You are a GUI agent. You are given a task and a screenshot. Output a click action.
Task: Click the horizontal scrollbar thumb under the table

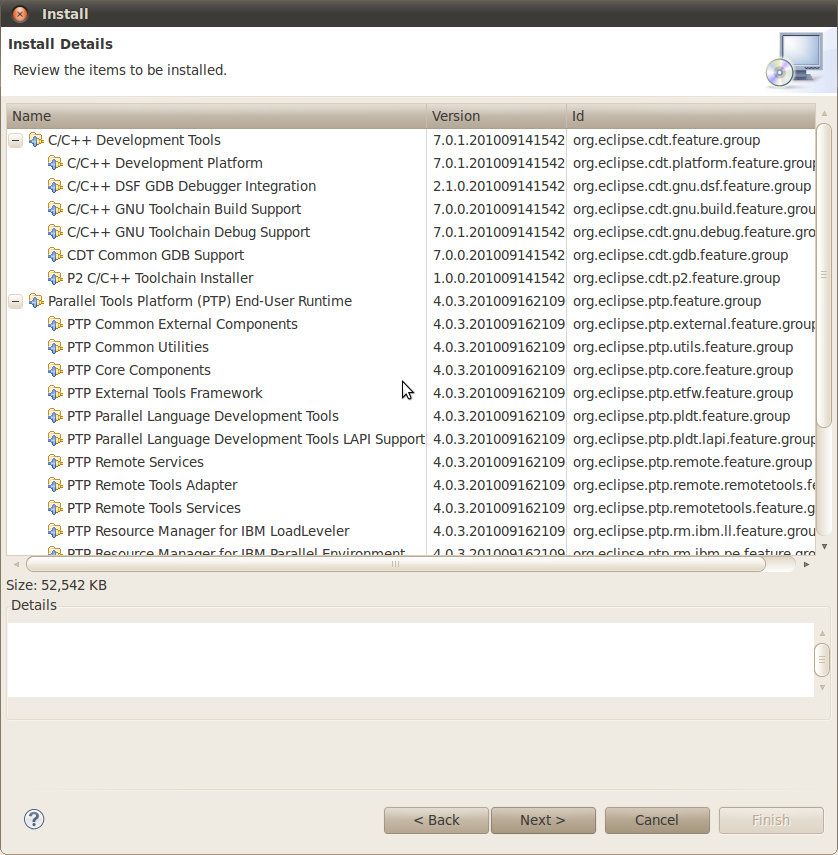(396, 564)
